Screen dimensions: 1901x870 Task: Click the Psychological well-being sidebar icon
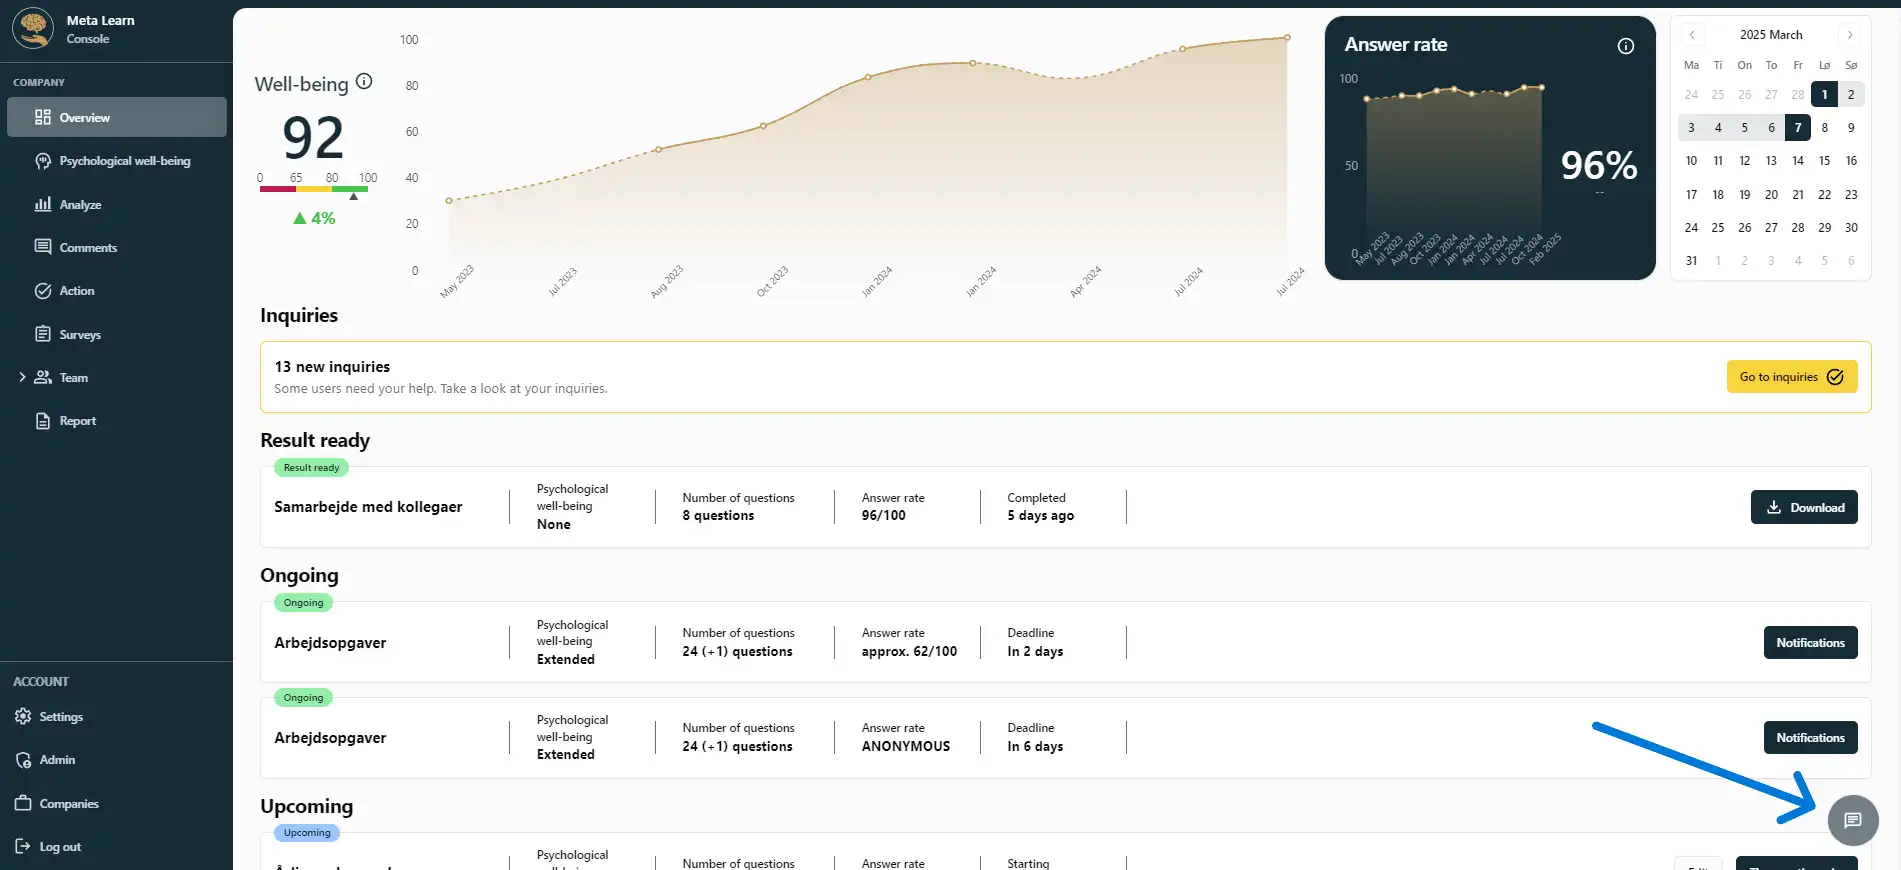43,161
